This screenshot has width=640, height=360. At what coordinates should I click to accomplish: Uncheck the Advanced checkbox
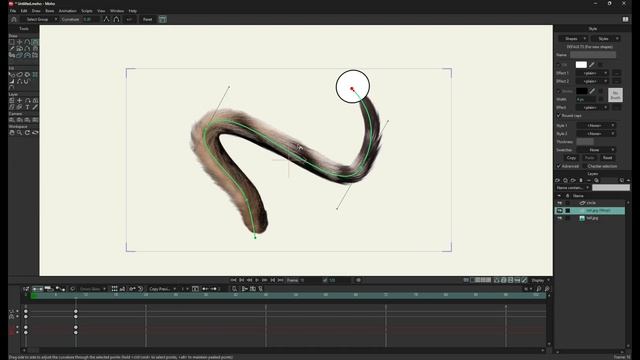[x=559, y=166]
